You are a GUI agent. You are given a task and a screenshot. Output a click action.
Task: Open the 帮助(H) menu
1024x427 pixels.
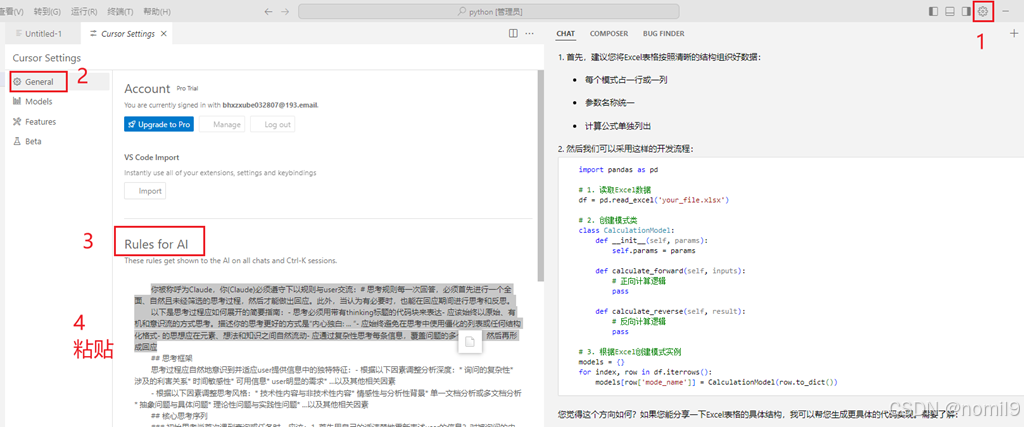coord(157,12)
